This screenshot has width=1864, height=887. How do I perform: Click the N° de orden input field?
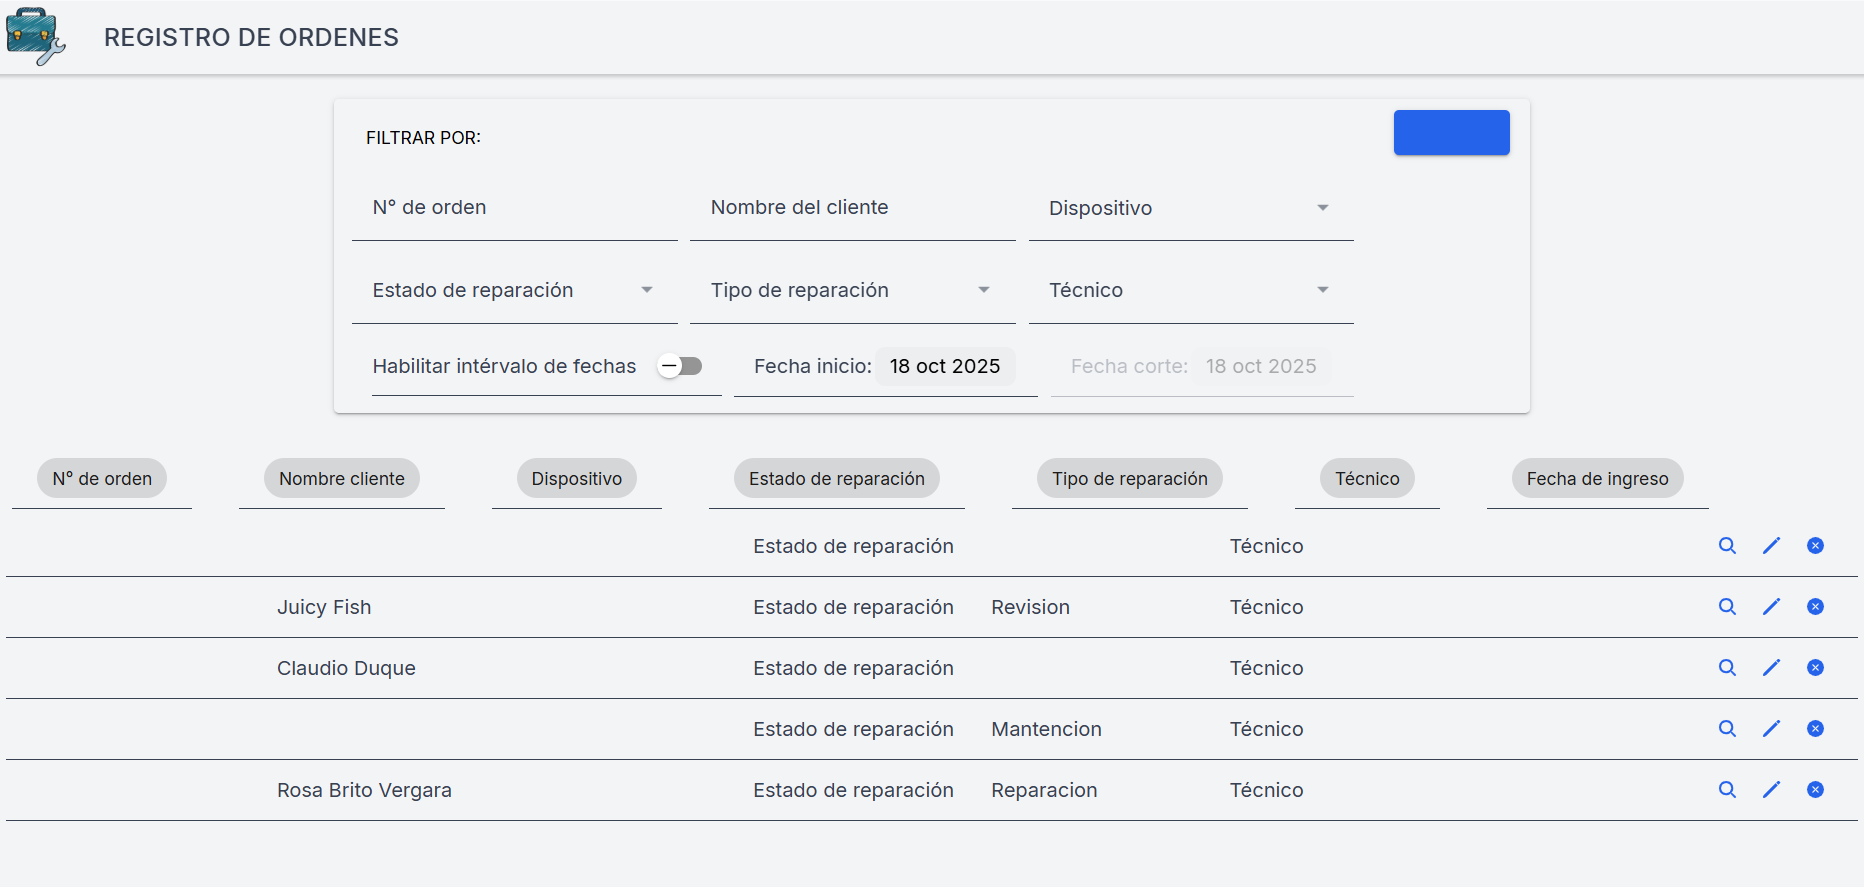pyautogui.click(x=514, y=208)
